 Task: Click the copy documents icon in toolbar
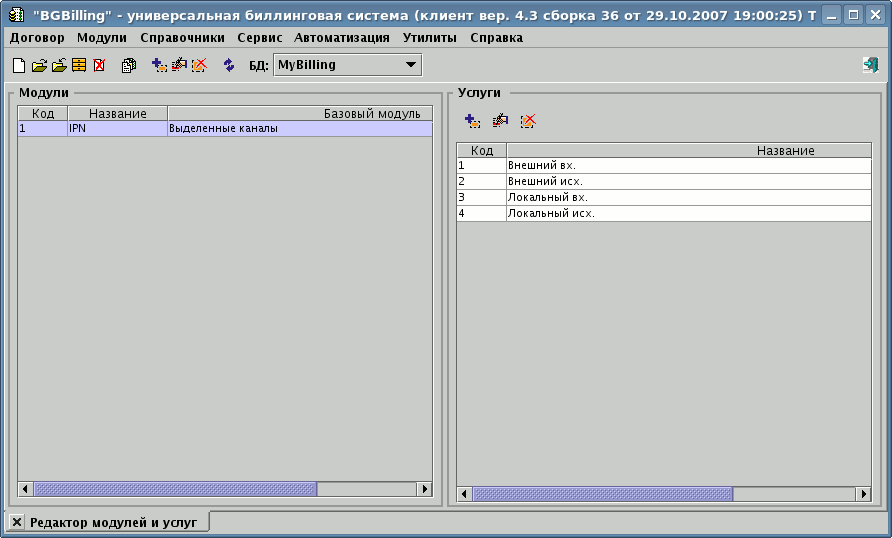129,65
